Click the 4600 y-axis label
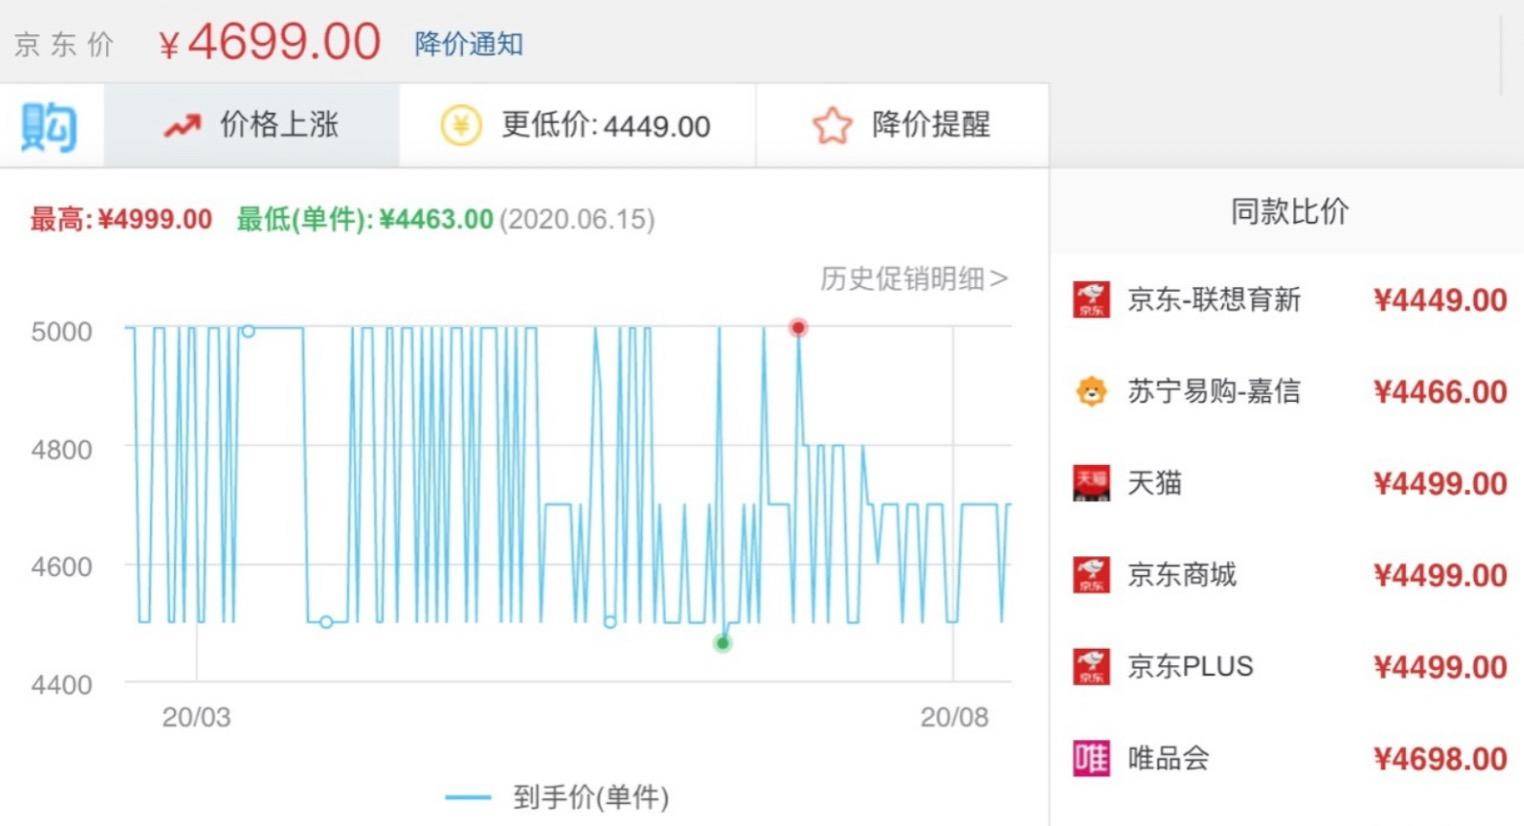The width and height of the screenshot is (1524, 826). click(62, 566)
